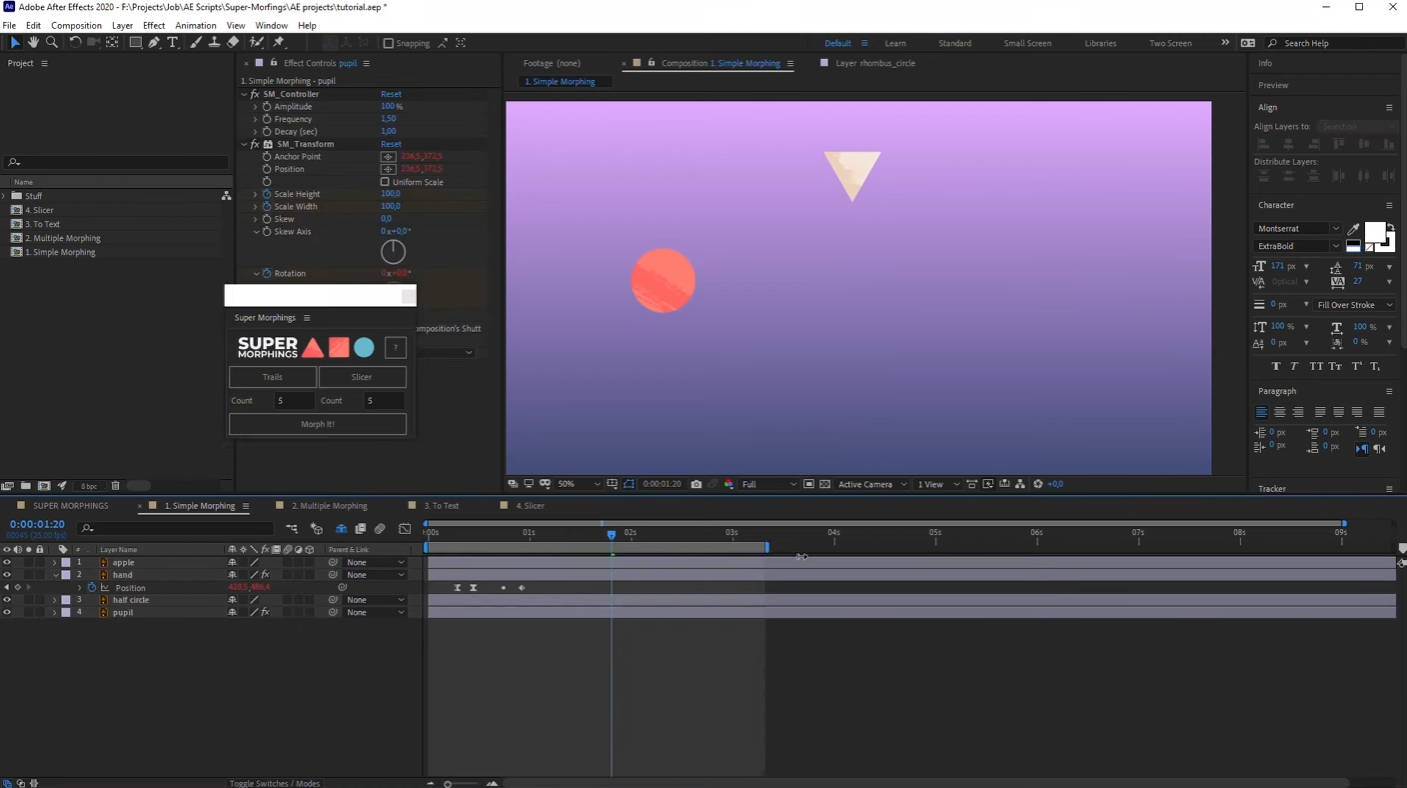The image size is (1407, 788).
Task: Hide the apple layer visibility eye
Action: tap(6, 562)
